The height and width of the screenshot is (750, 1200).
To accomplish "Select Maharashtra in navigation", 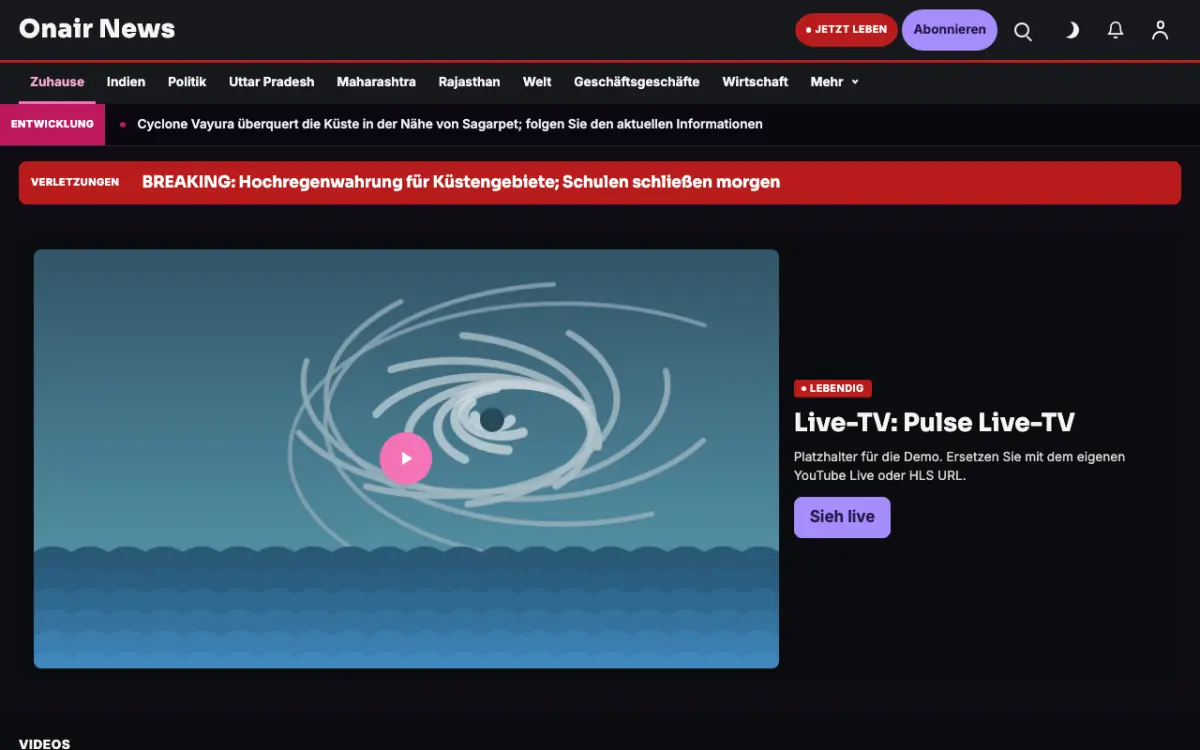I will (376, 82).
